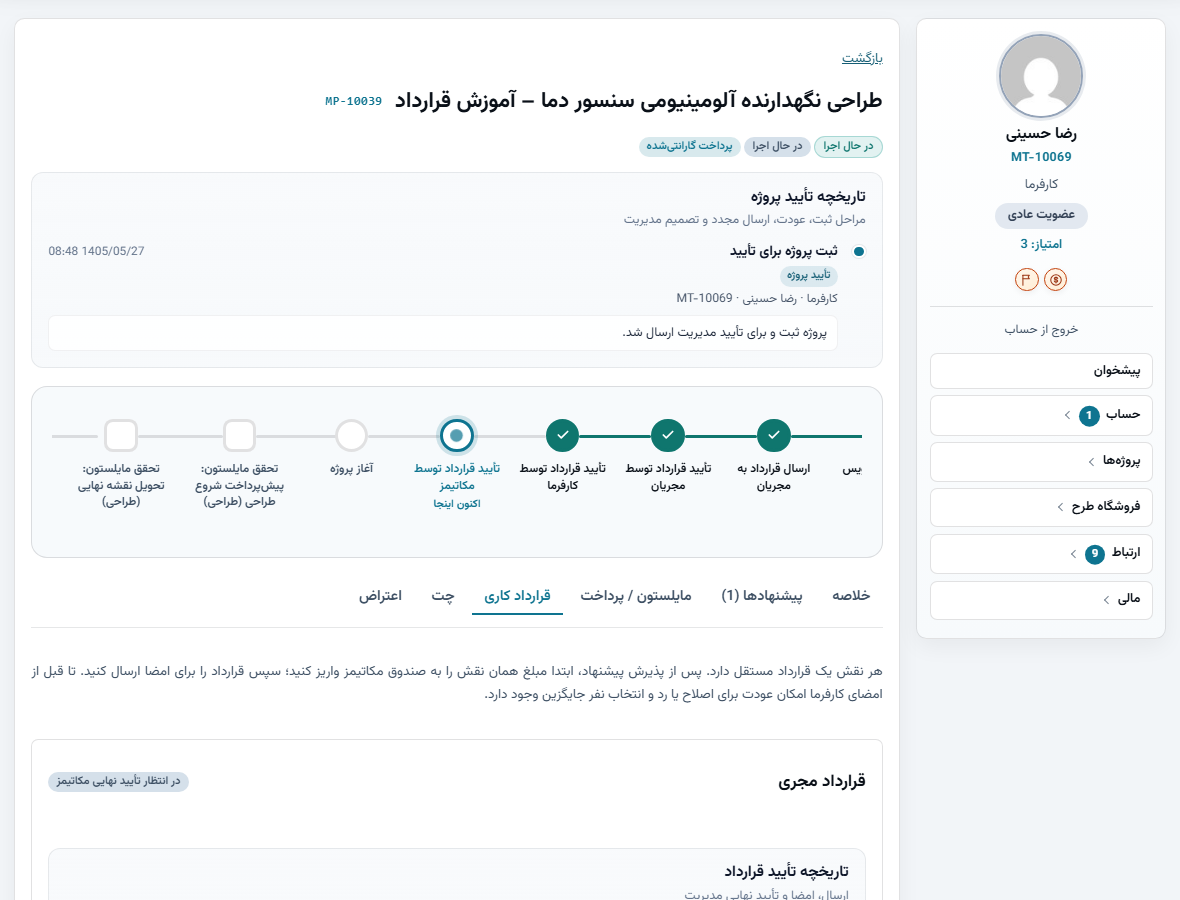Click the notification badge 9 on ارتباط

click(1094, 554)
